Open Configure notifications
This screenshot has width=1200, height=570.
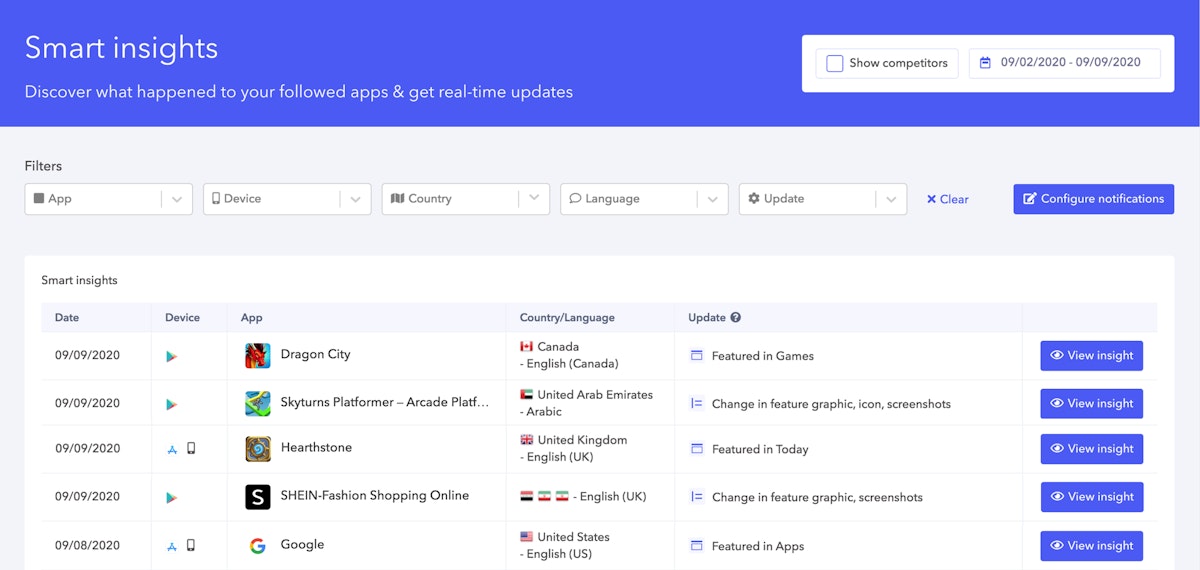[x=1093, y=199]
